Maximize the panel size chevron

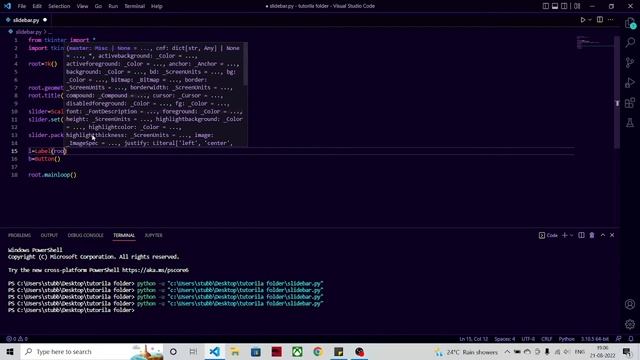pos(603,236)
